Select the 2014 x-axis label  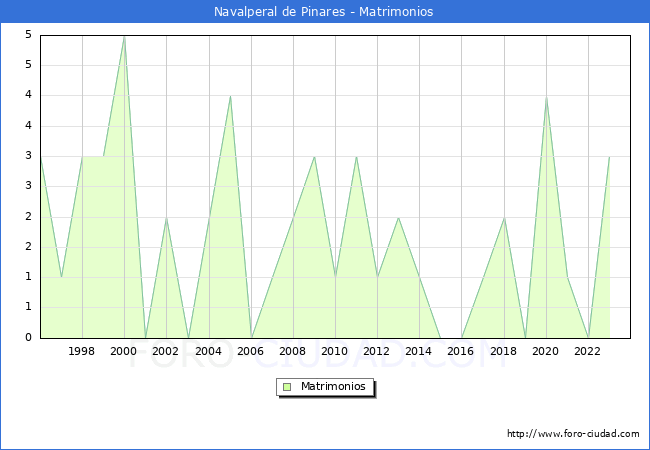[419, 351]
